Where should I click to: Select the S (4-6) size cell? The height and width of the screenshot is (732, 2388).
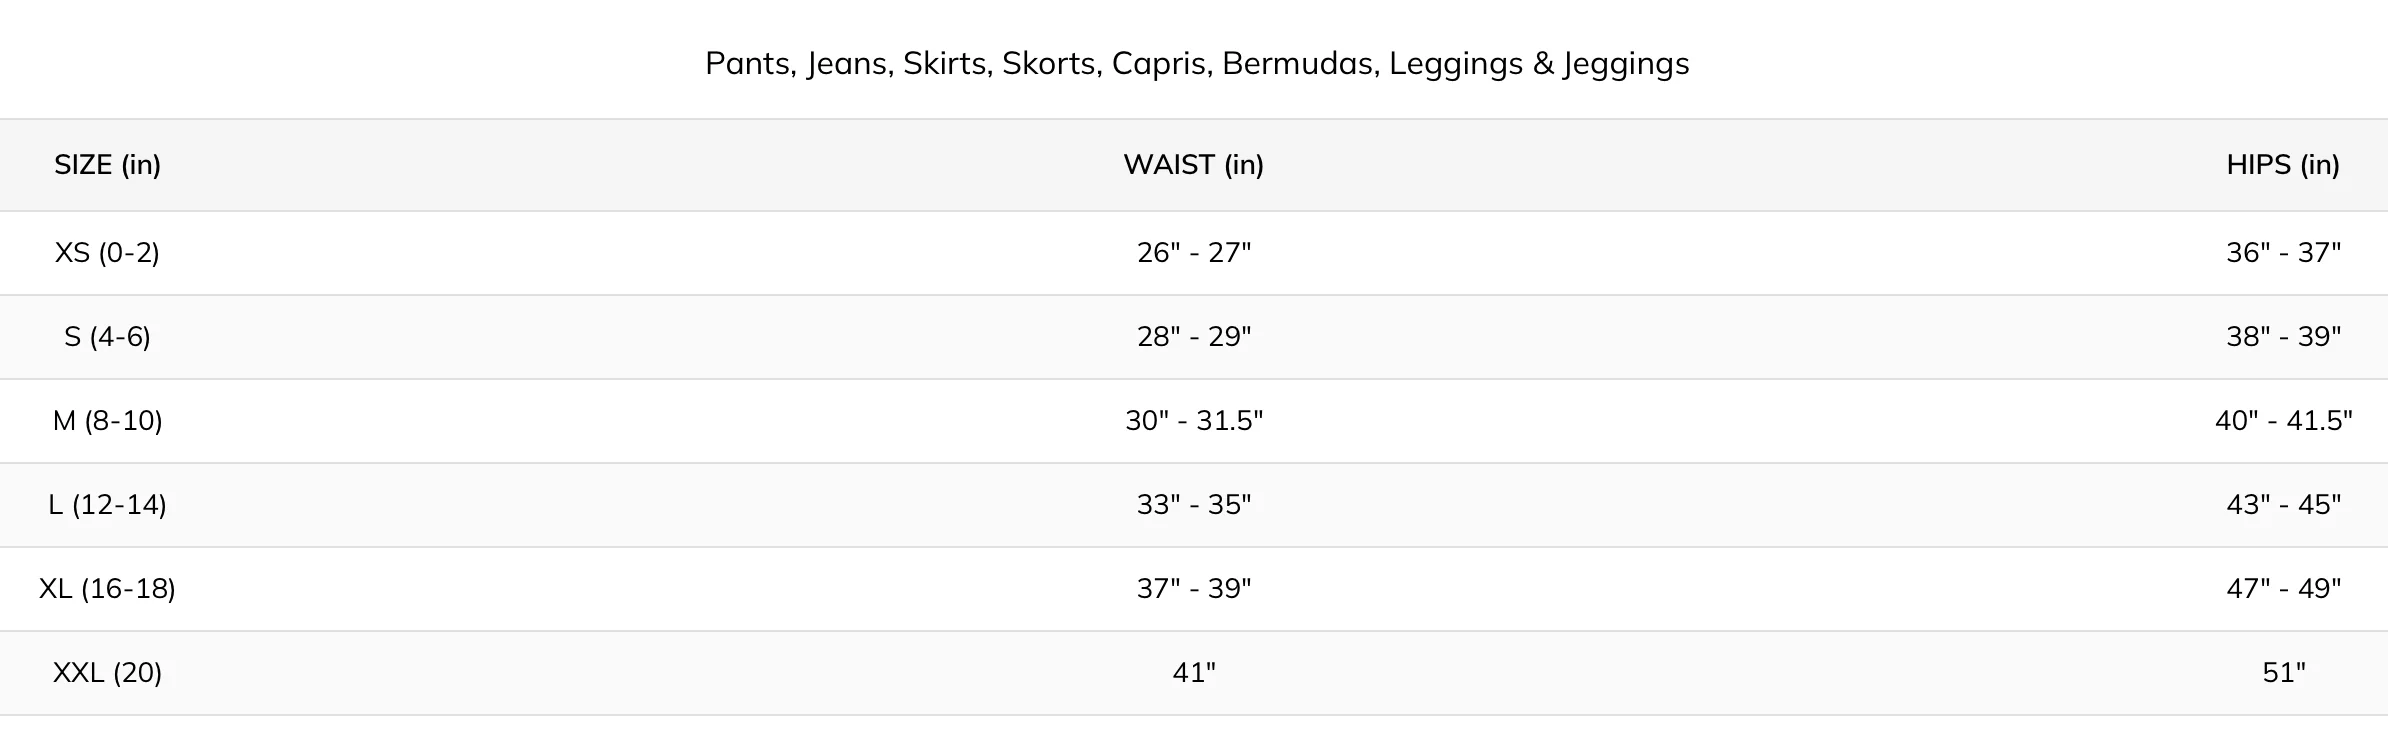(x=107, y=337)
